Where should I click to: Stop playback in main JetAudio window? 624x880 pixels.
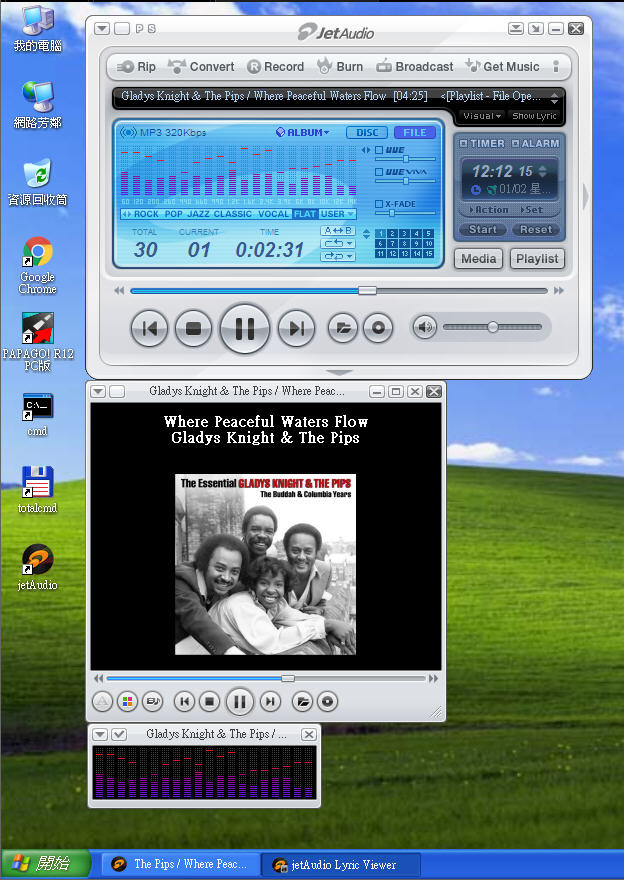coord(194,328)
